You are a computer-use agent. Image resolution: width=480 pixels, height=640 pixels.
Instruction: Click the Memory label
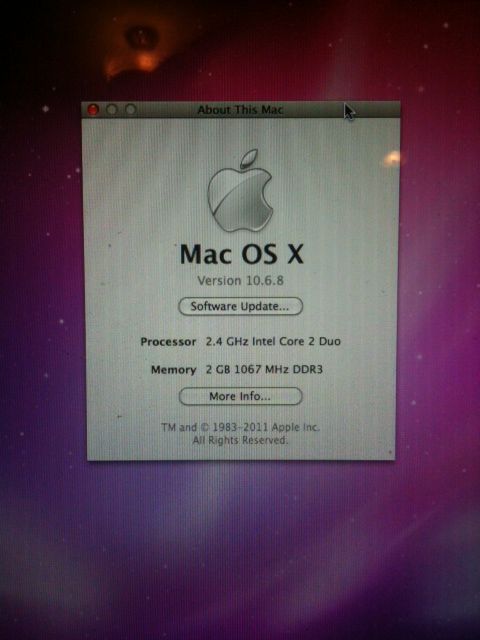173,370
